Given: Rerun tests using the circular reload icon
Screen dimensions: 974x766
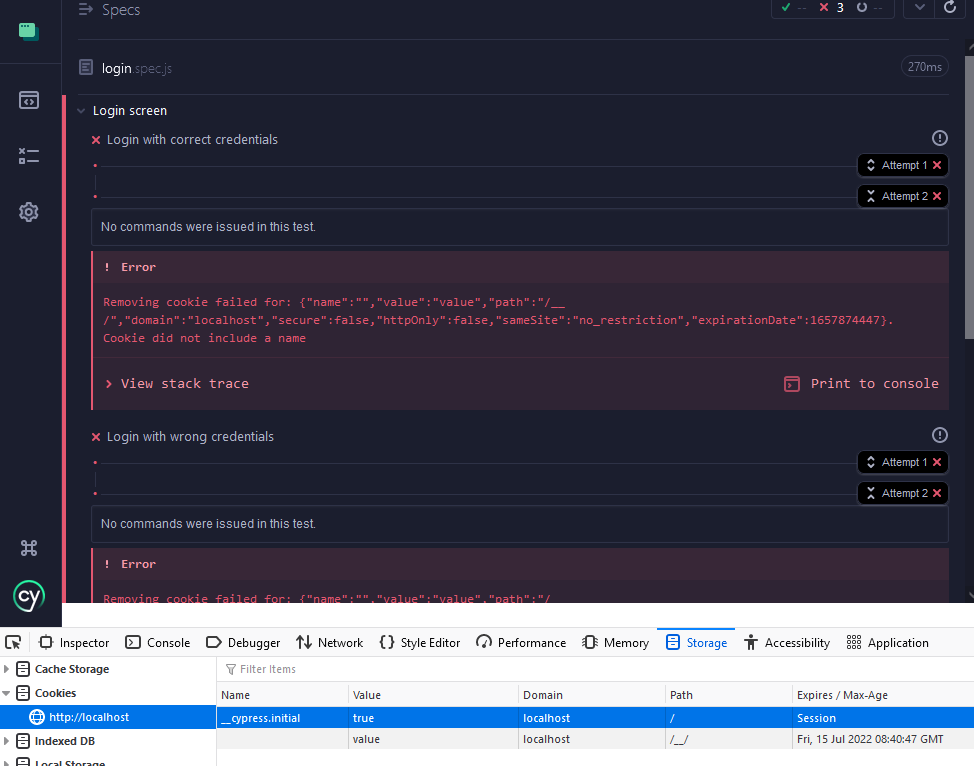Looking at the screenshot, I should click(x=948, y=9).
